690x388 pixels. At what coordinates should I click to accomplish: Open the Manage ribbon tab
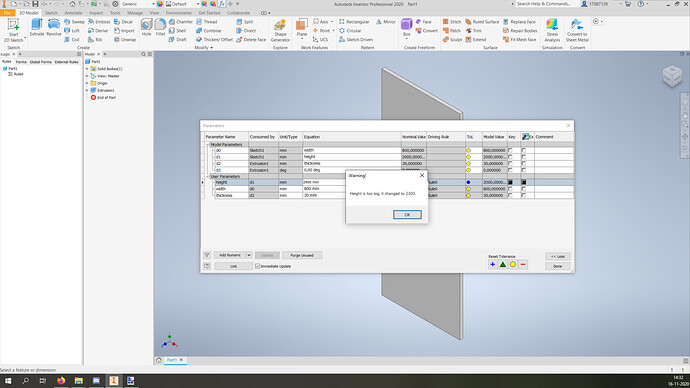135,13
